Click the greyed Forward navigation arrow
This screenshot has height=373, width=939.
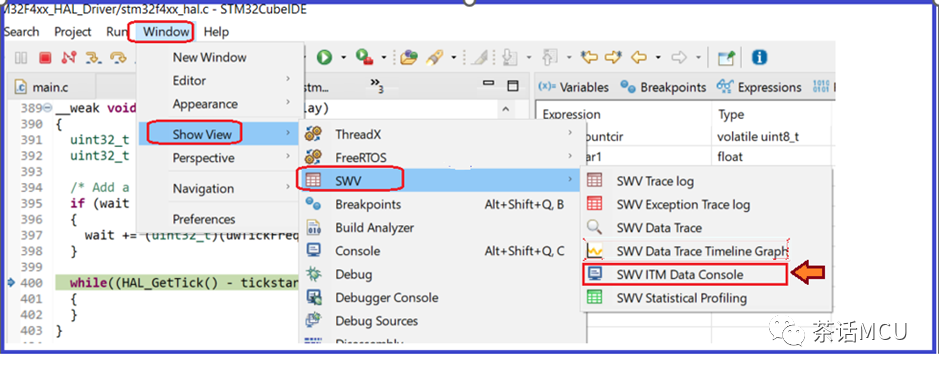coord(679,57)
